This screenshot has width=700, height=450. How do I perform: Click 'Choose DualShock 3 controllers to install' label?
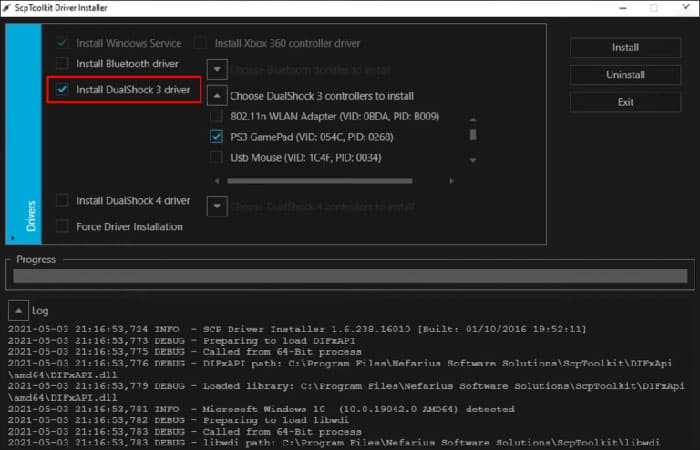click(x=322, y=96)
